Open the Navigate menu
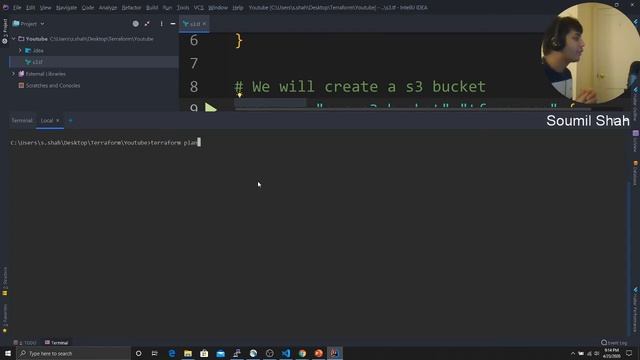This screenshot has height=360, width=640. (66, 7)
